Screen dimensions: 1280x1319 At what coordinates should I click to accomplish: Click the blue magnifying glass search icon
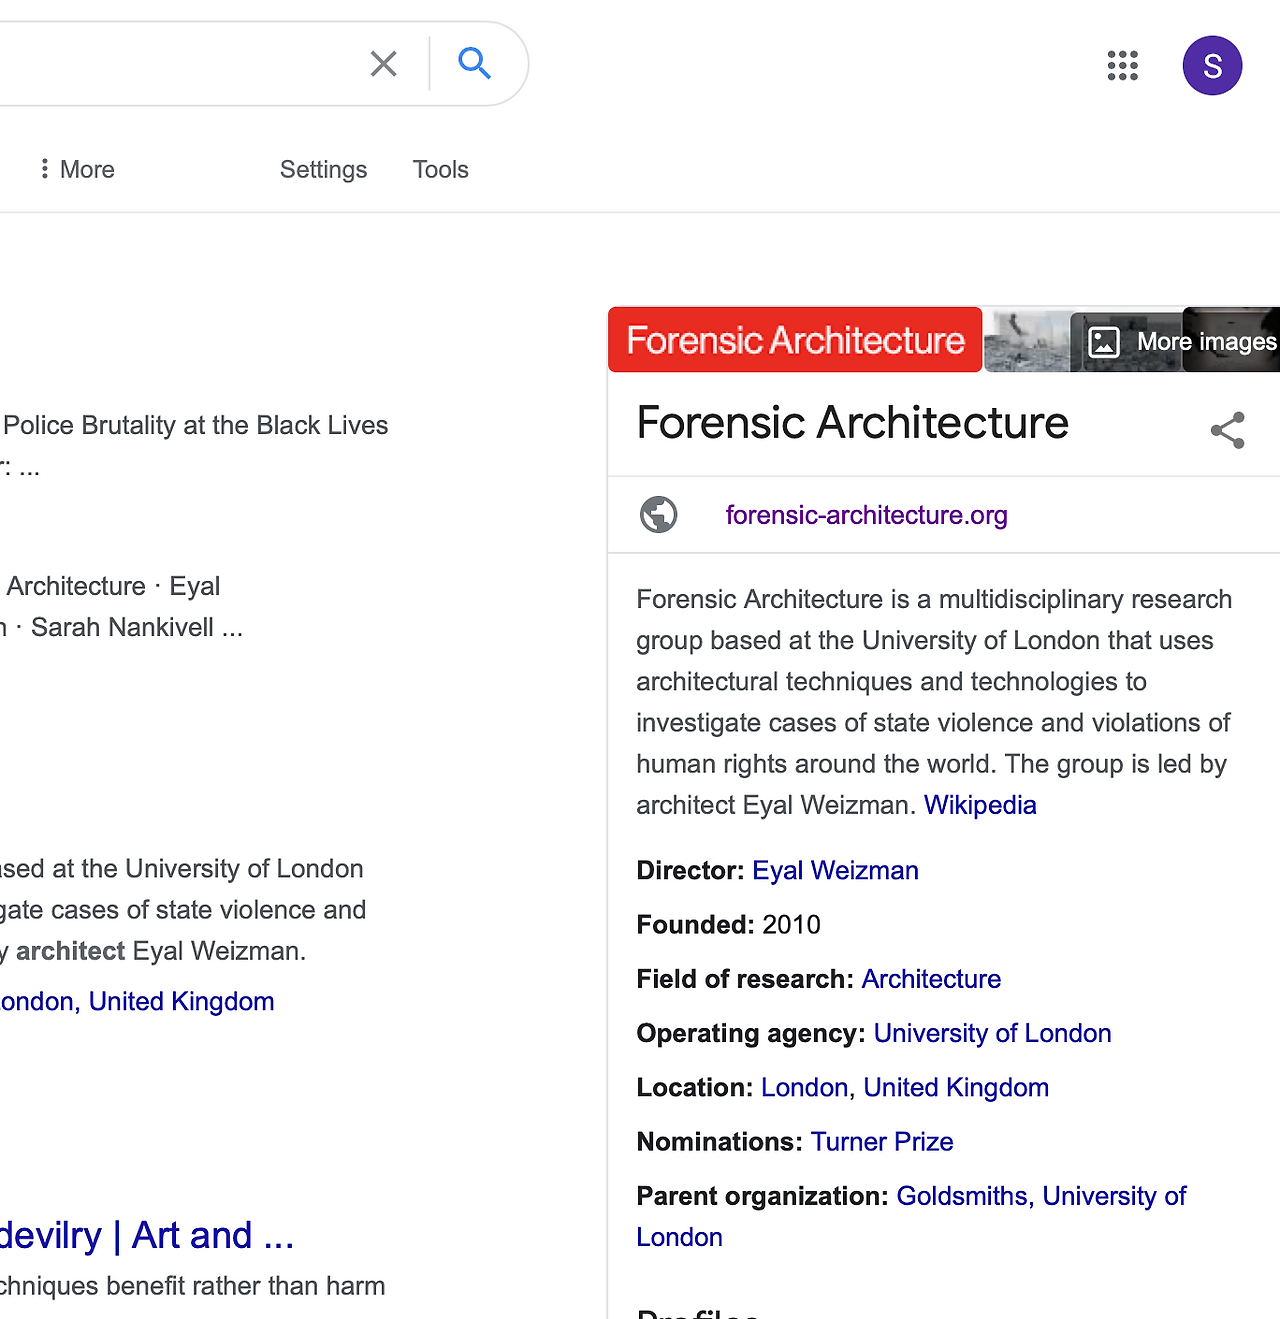474,64
